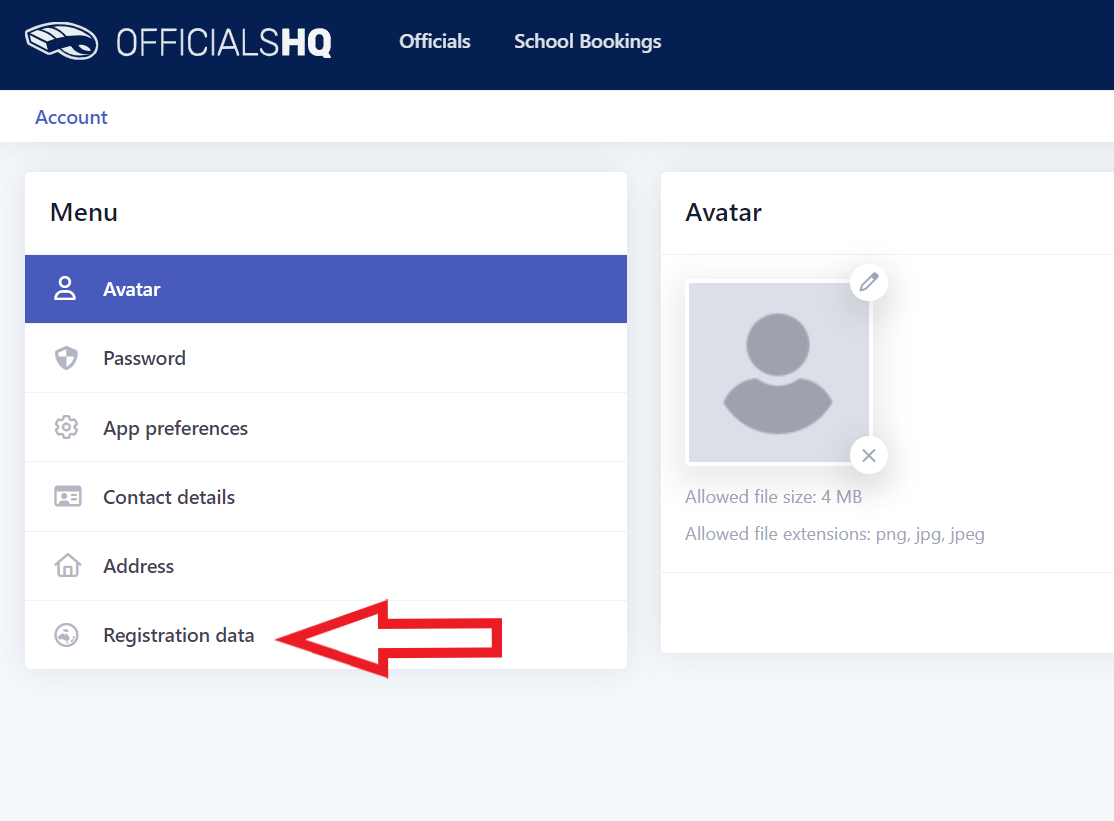
Task: Click the OFFICIALSHQ brand text
Action: pos(224,43)
